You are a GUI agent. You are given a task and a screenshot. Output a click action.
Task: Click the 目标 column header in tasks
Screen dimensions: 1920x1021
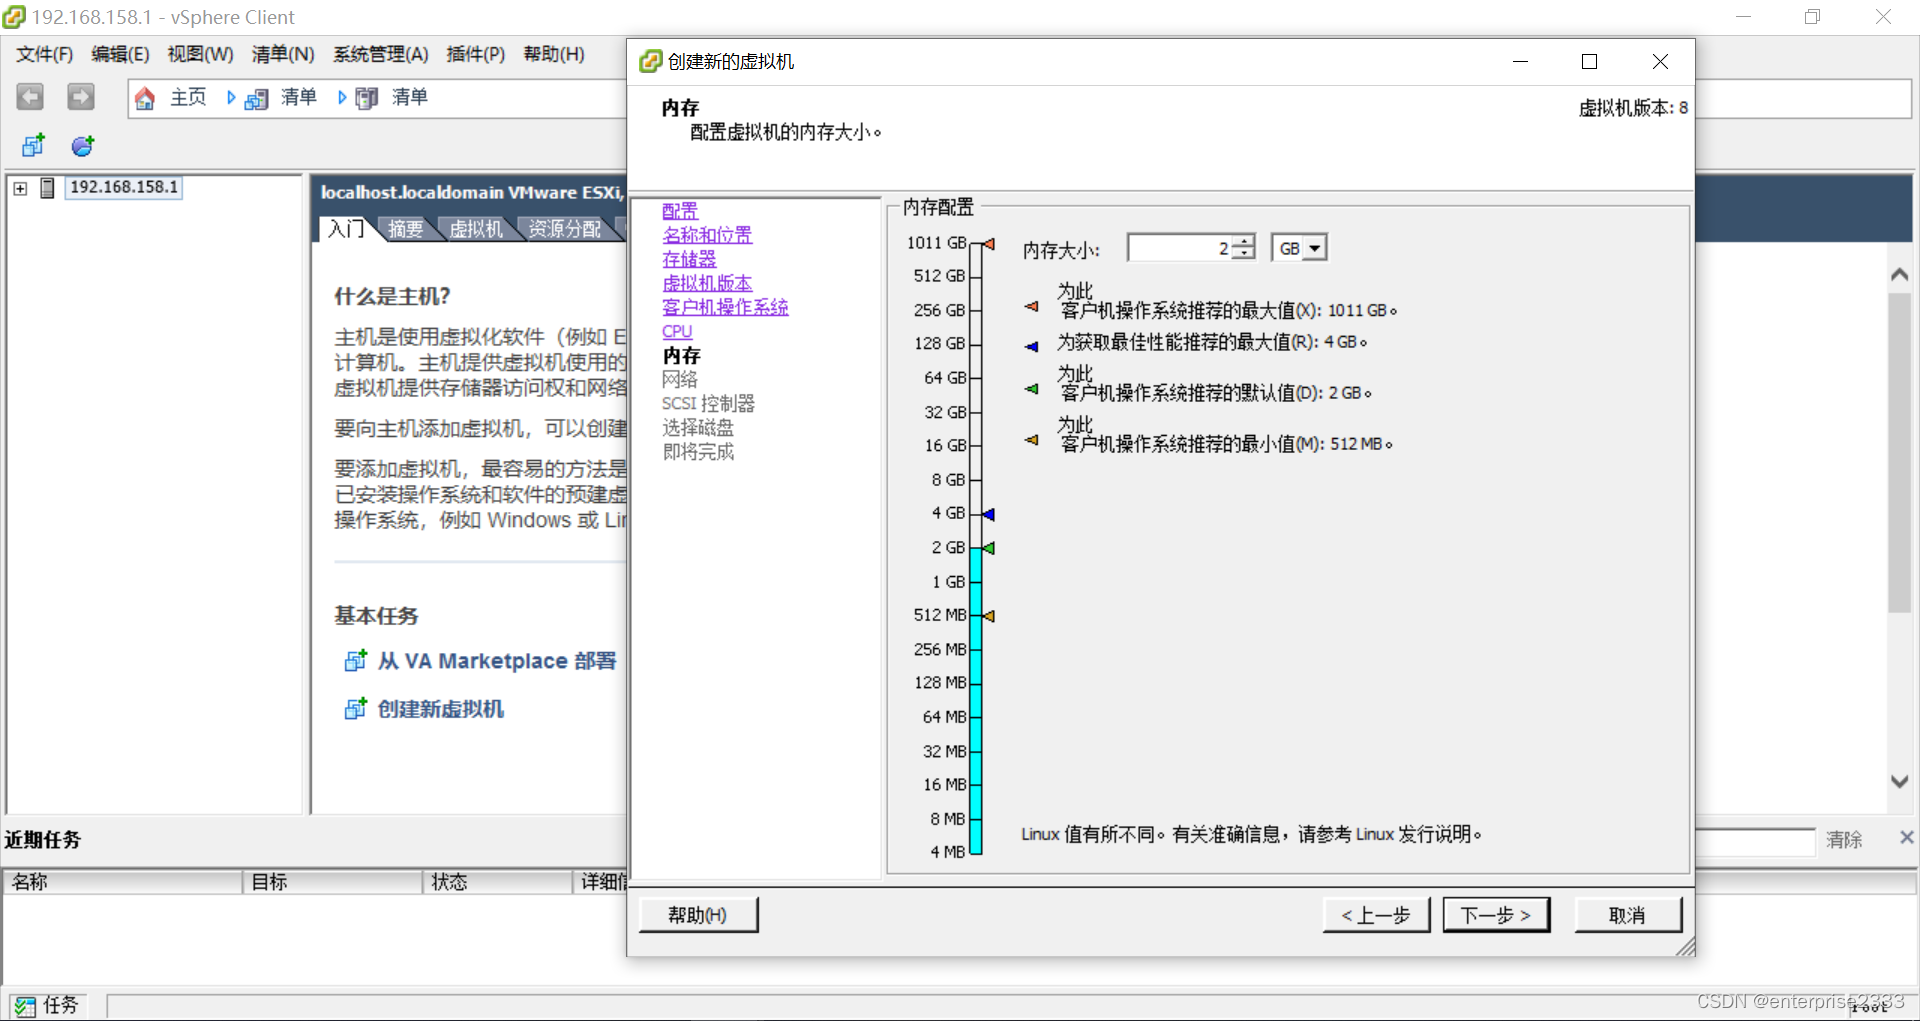pyautogui.click(x=332, y=882)
